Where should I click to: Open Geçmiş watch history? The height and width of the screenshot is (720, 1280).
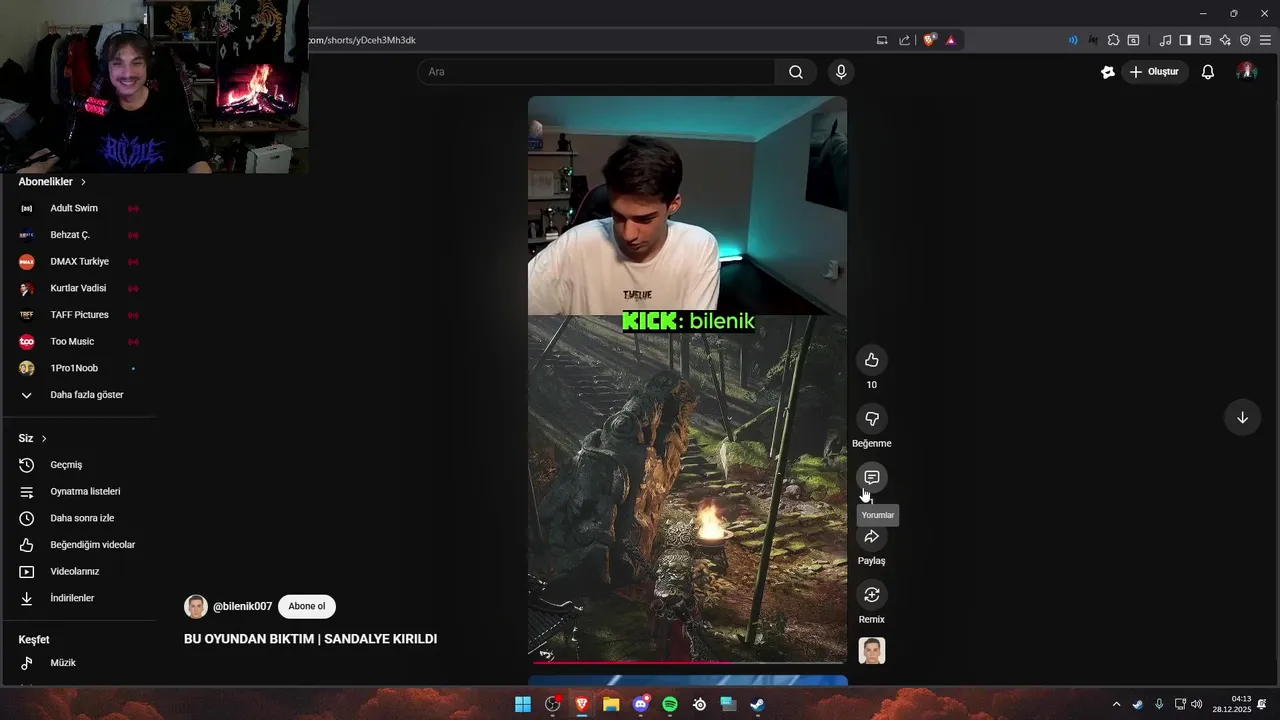pos(78,465)
